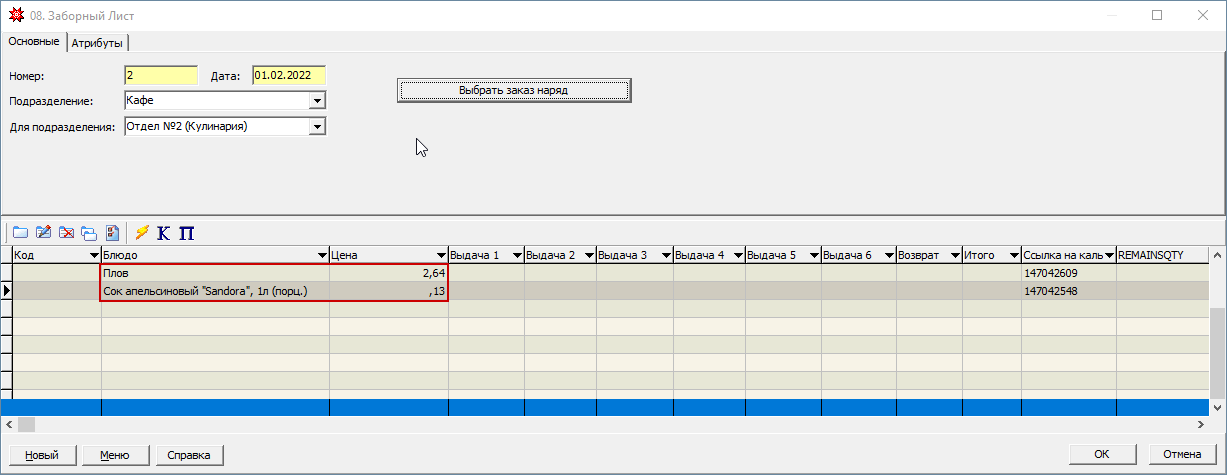The height and width of the screenshot is (475, 1227).
Task: Click the delete record red-cross icon
Action: coord(66,233)
